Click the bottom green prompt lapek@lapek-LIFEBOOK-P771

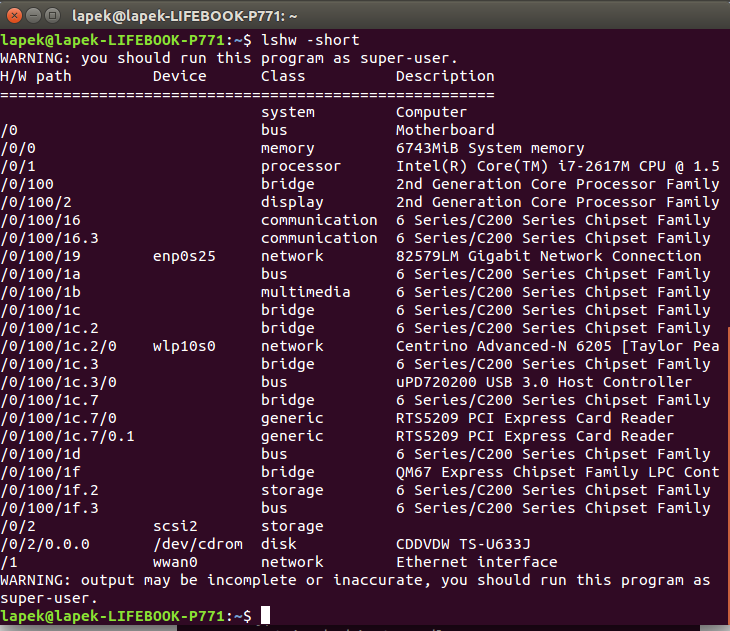click(113, 616)
